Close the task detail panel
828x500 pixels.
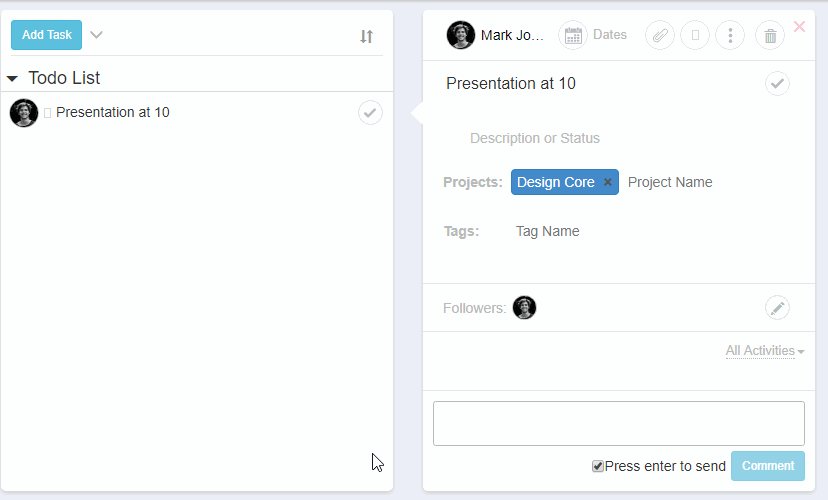799,27
